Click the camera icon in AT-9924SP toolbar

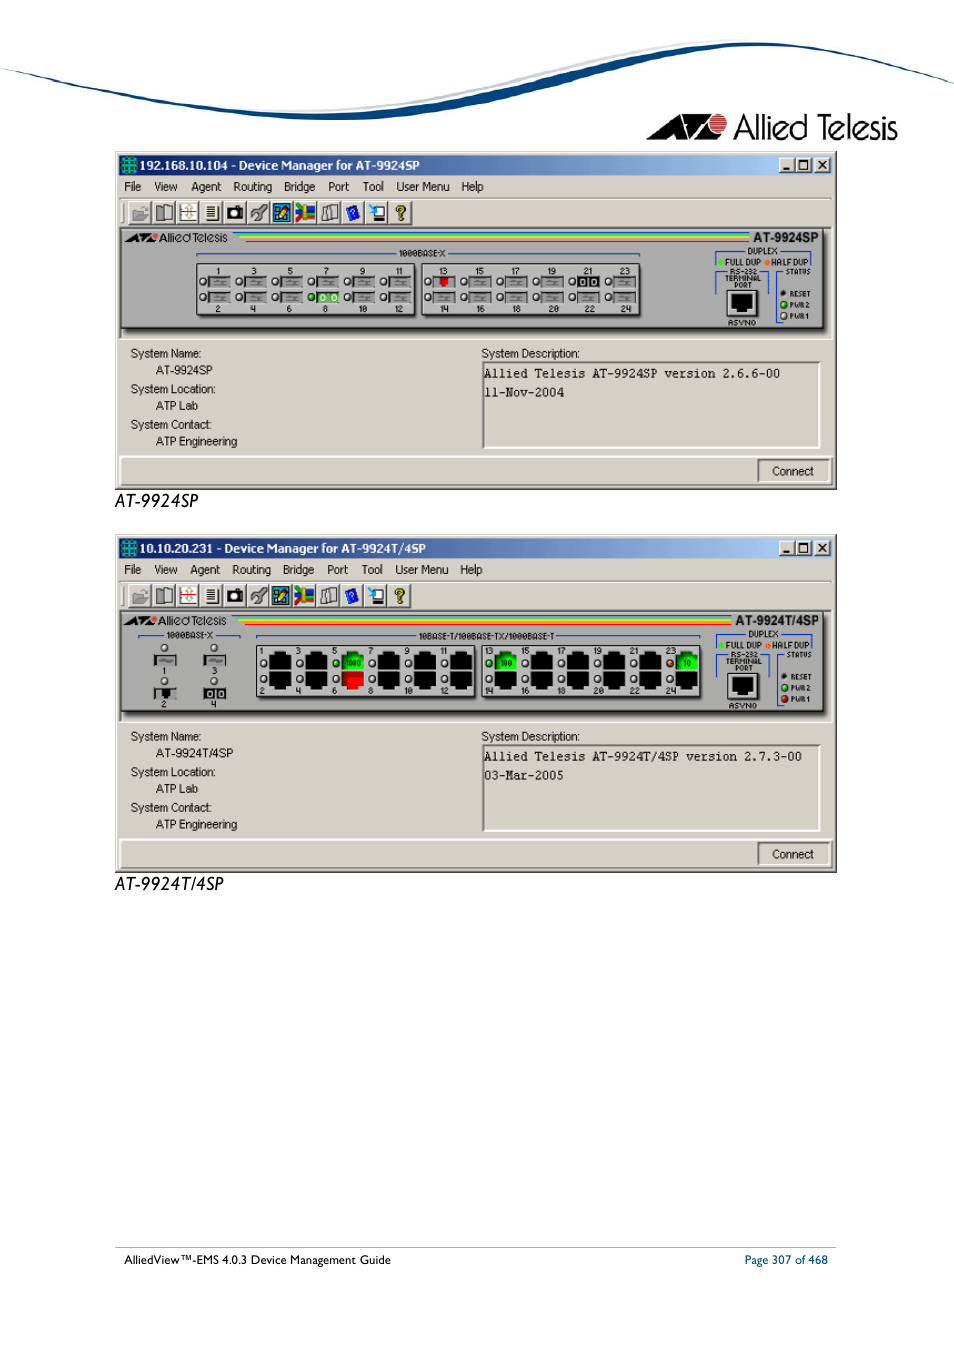[x=235, y=213]
